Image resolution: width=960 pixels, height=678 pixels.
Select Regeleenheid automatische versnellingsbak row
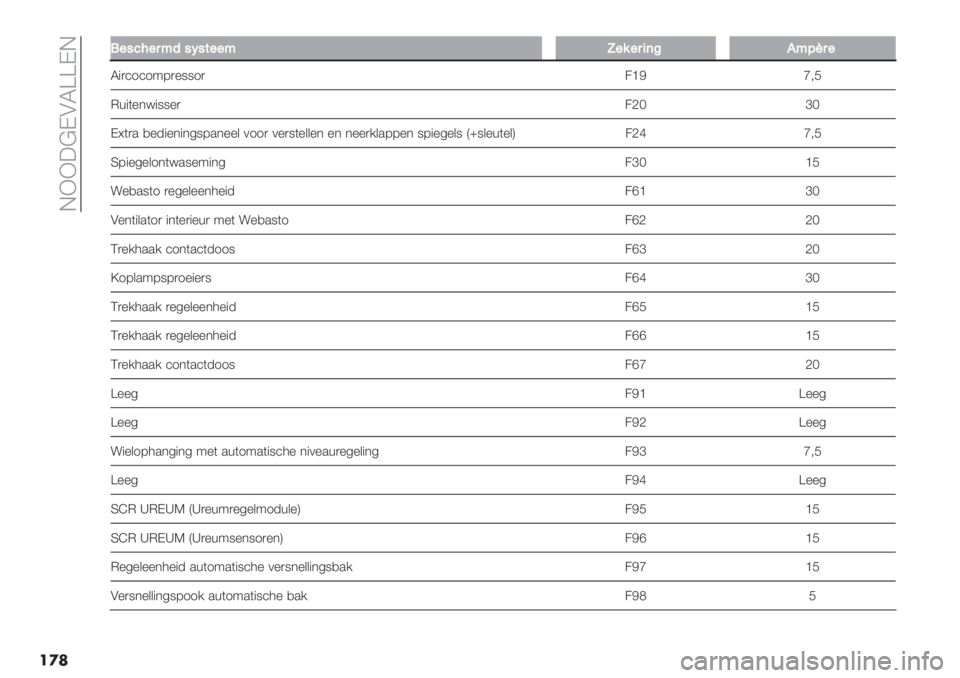pos(503,567)
